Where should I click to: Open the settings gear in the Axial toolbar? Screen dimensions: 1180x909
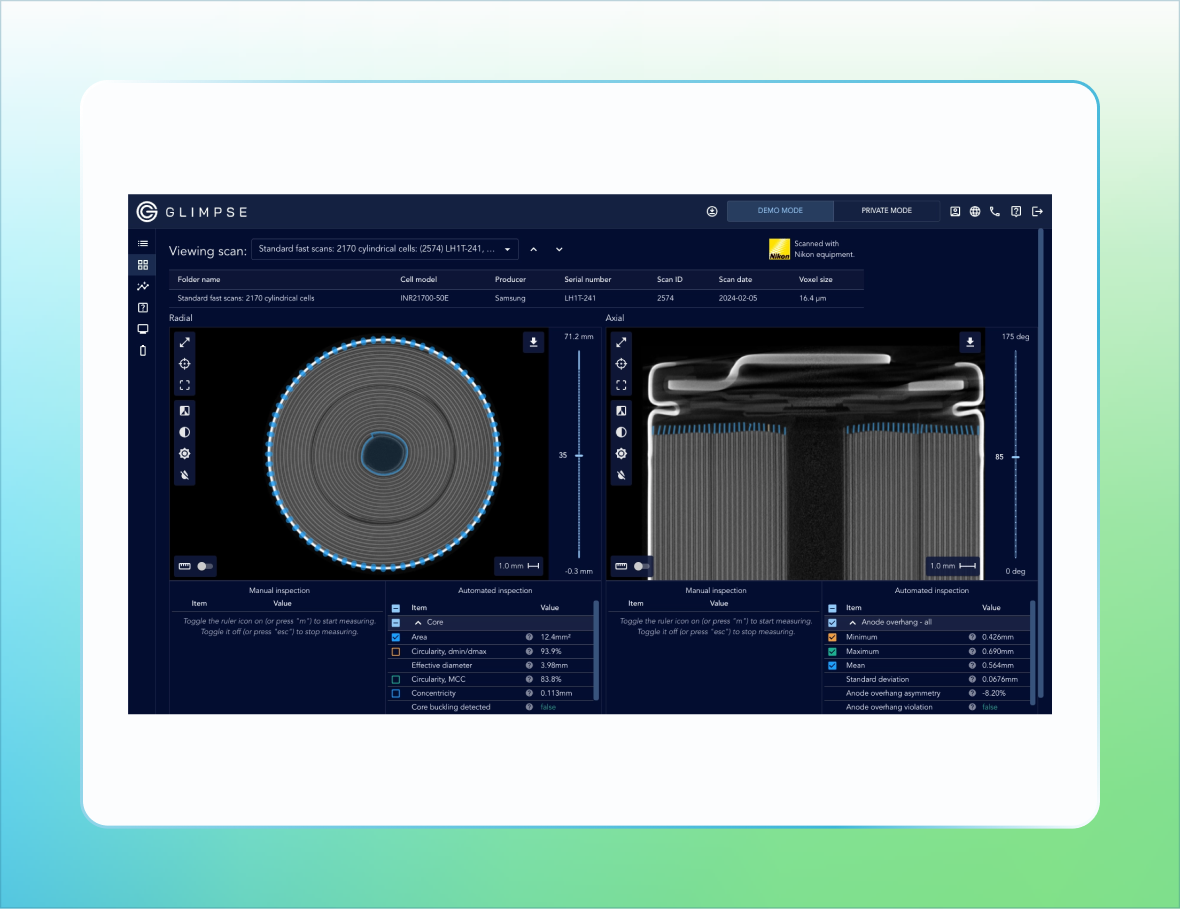pyautogui.click(x=621, y=454)
